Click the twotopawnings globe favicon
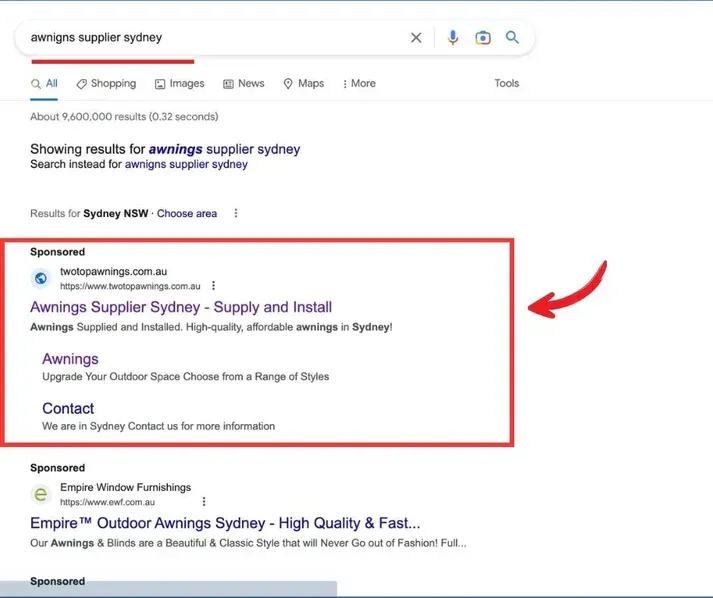 click(x=41, y=278)
